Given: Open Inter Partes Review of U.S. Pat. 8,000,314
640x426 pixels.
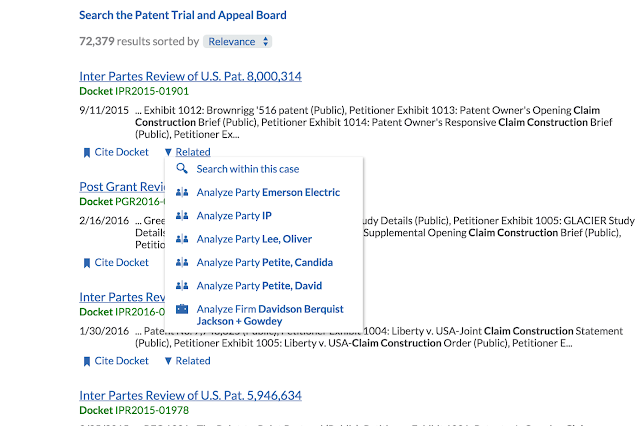Looking at the screenshot, I should (x=191, y=76).
